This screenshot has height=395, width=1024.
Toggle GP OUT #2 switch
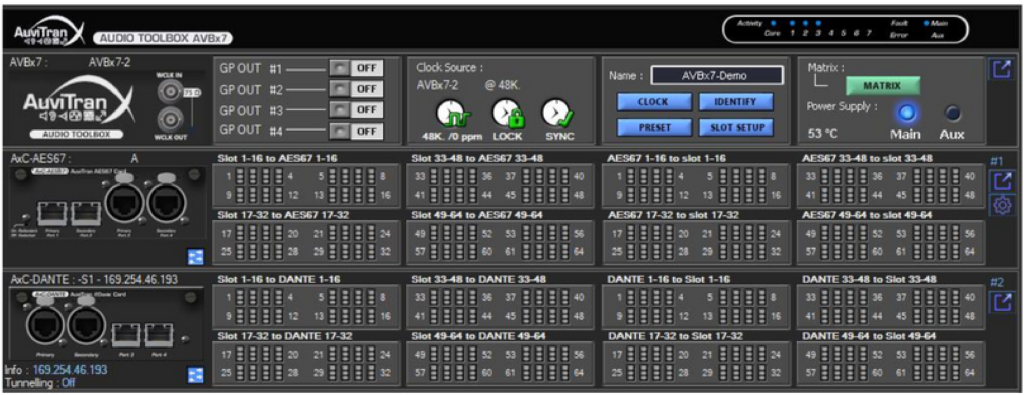(356, 89)
